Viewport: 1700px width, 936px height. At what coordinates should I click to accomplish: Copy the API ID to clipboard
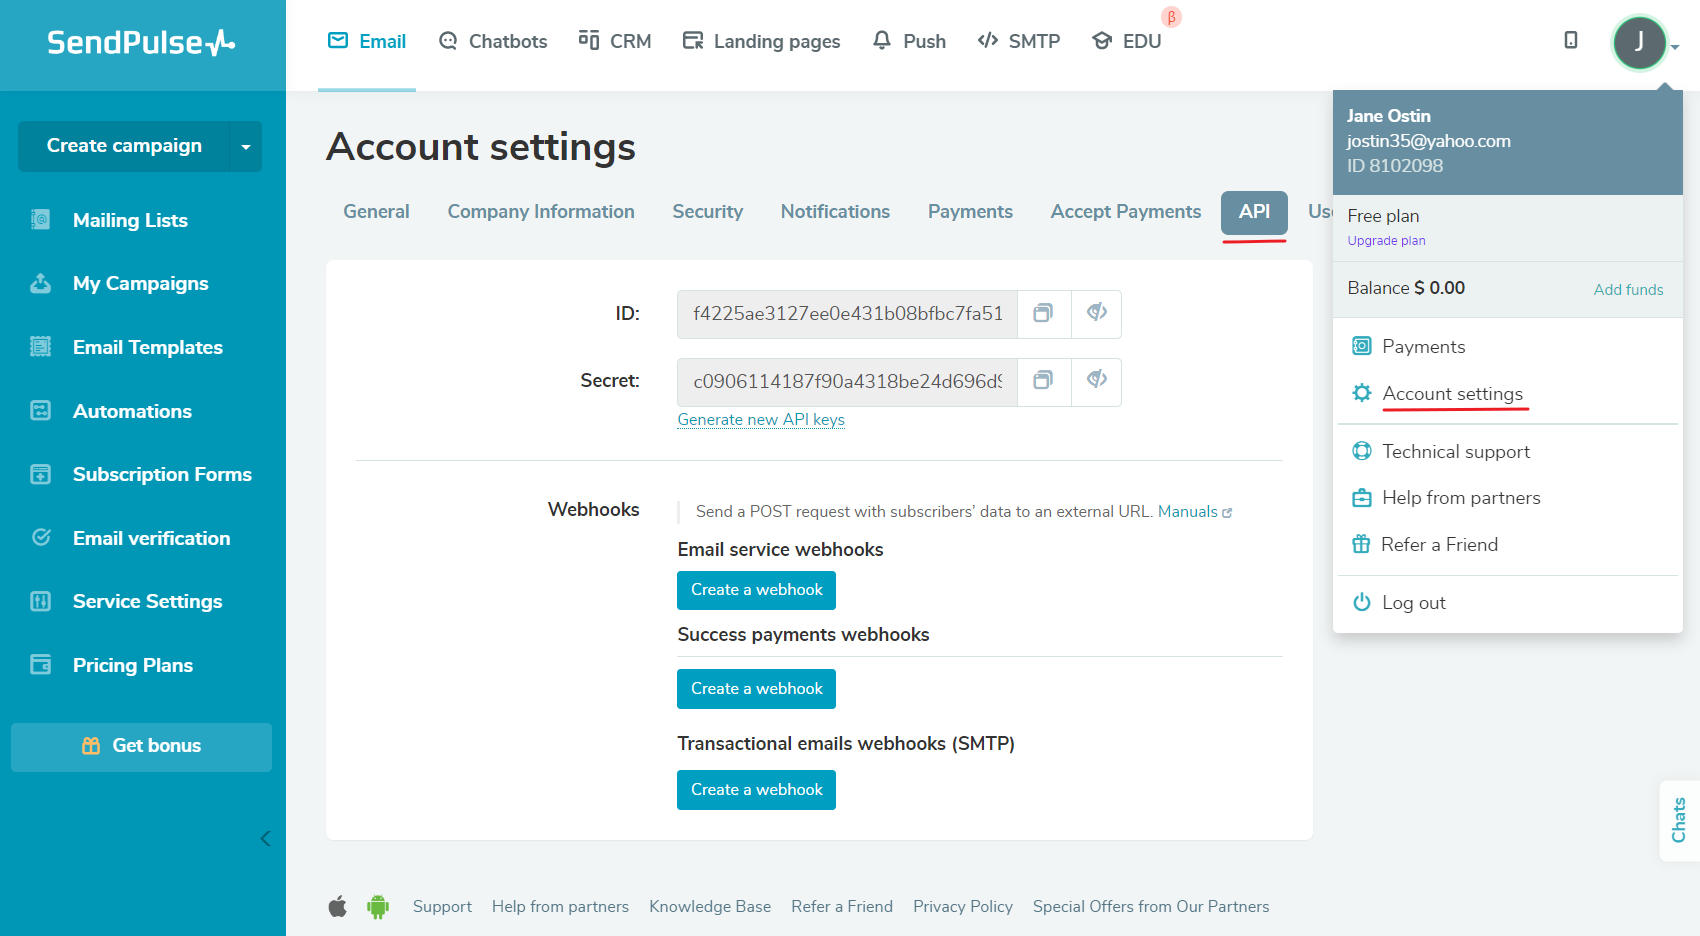pos(1043,314)
